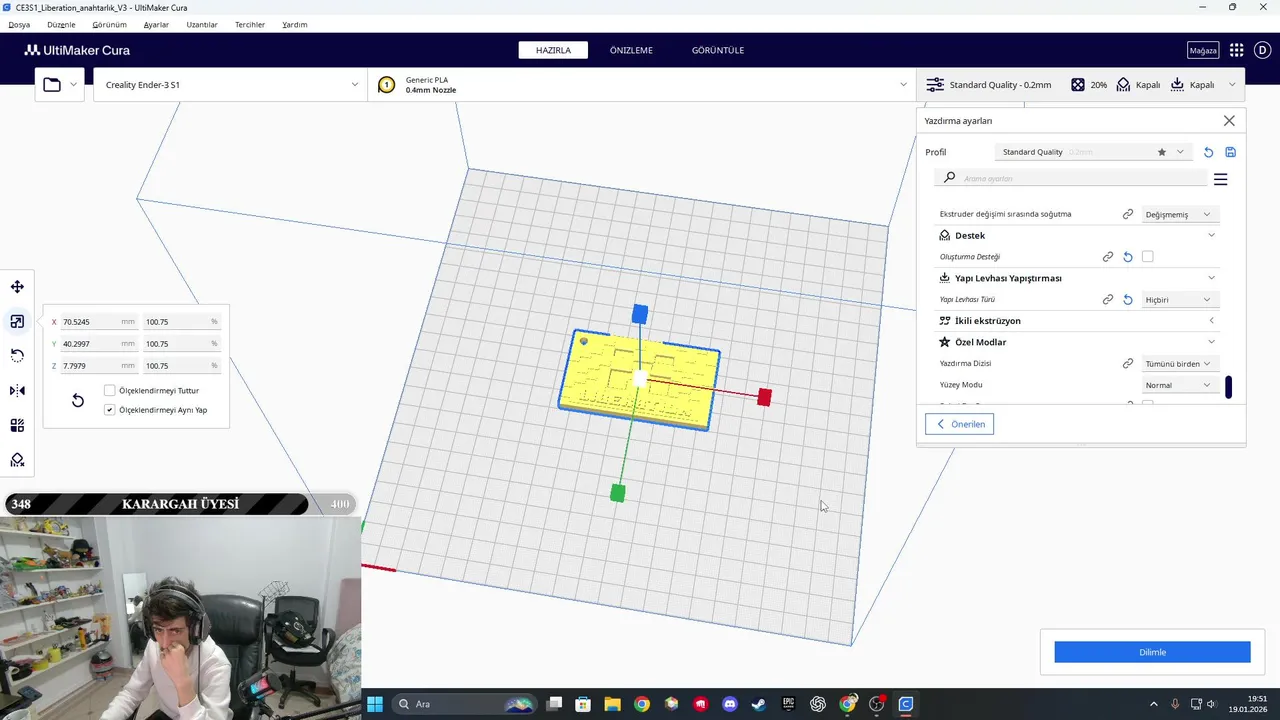Click the Dilimle slice button
The image size is (1280, 720).
click(x=1152, y=652)
